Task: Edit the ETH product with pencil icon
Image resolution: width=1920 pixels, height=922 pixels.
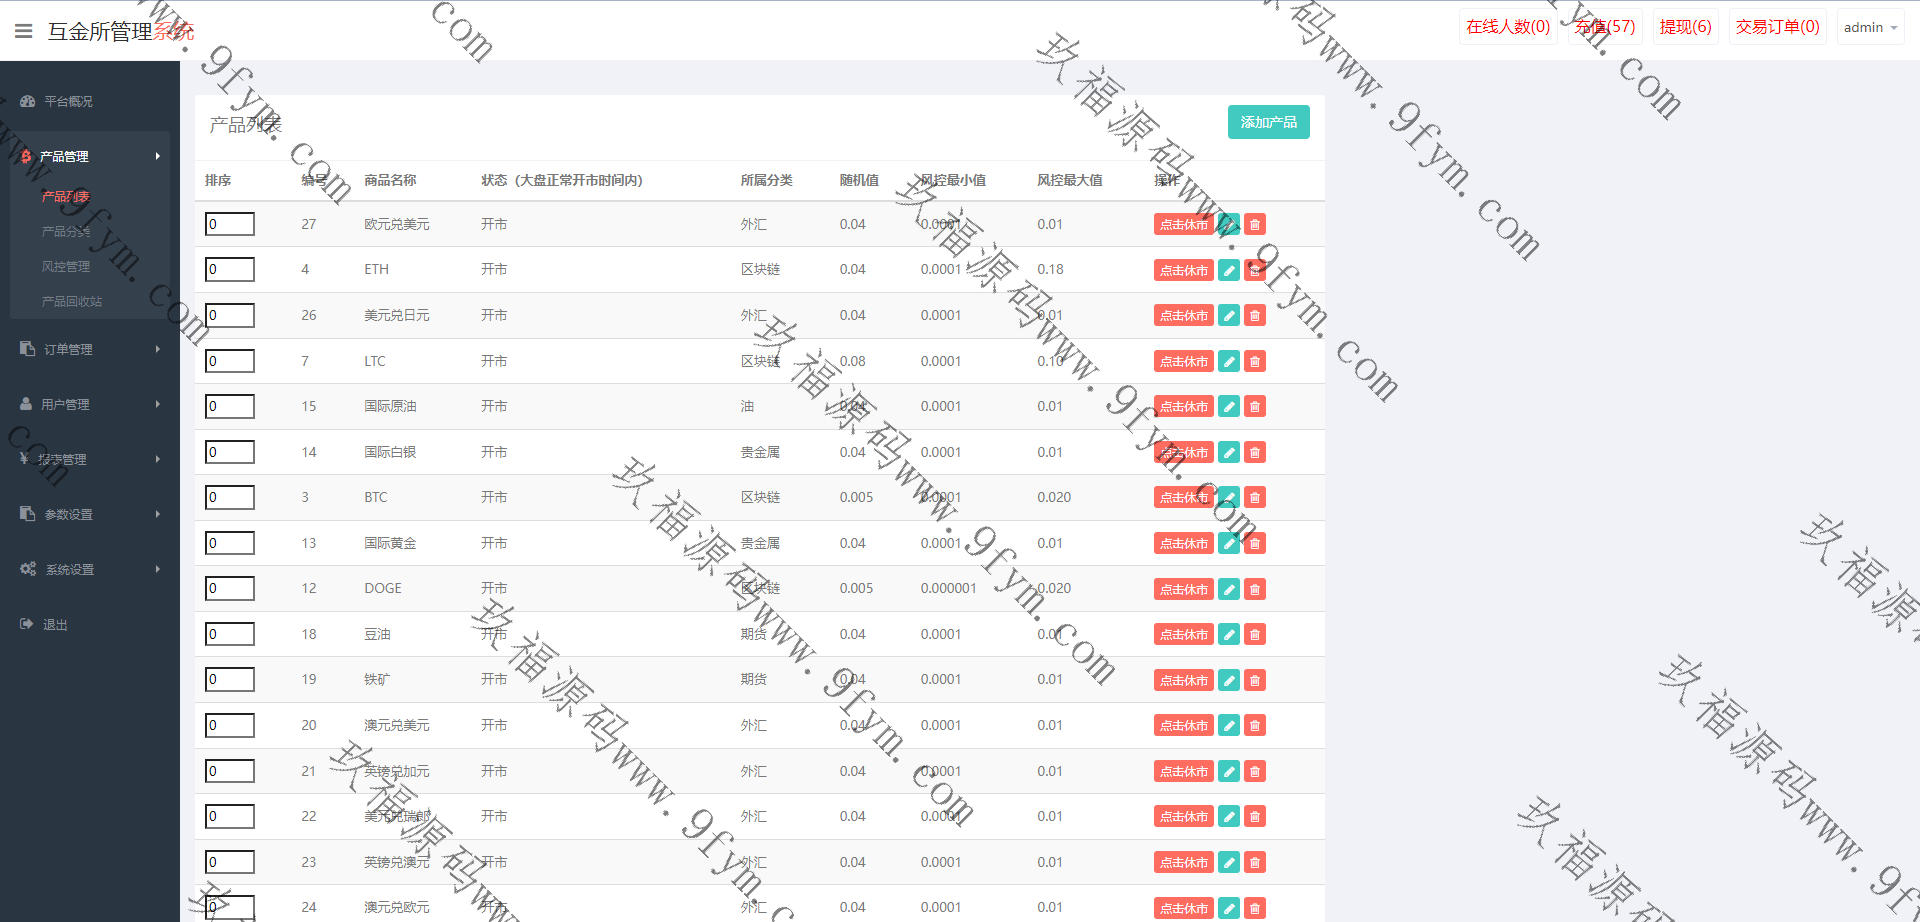Action: [x=1229, y=270]
